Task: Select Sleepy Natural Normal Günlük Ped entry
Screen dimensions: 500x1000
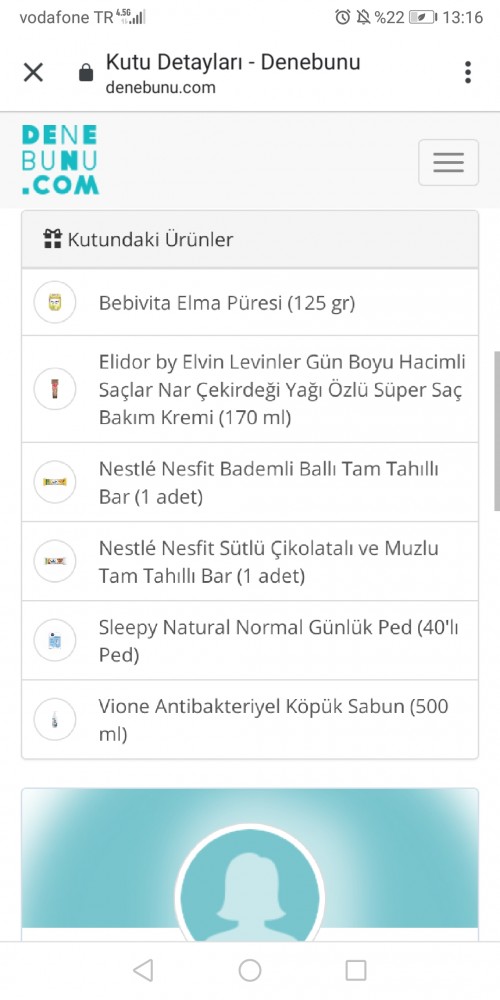Action: [x=279, y=641]
